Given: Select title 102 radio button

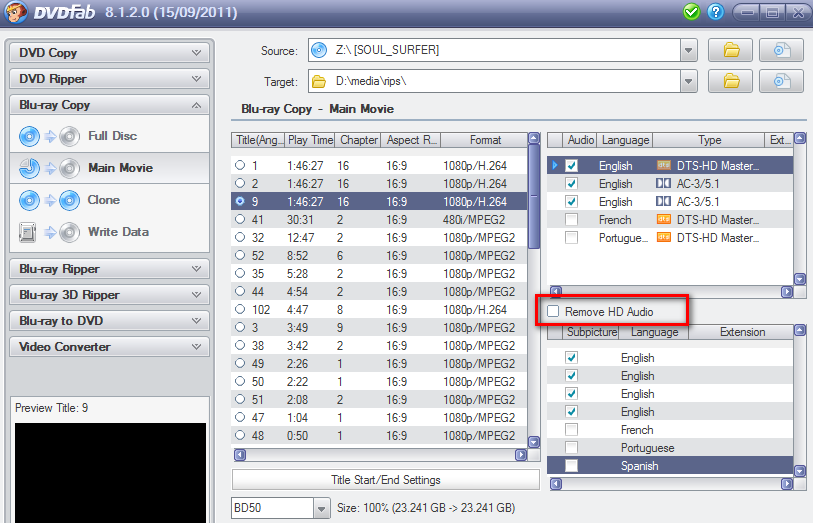Looking at the screenshot, I should tap(240, 309).
